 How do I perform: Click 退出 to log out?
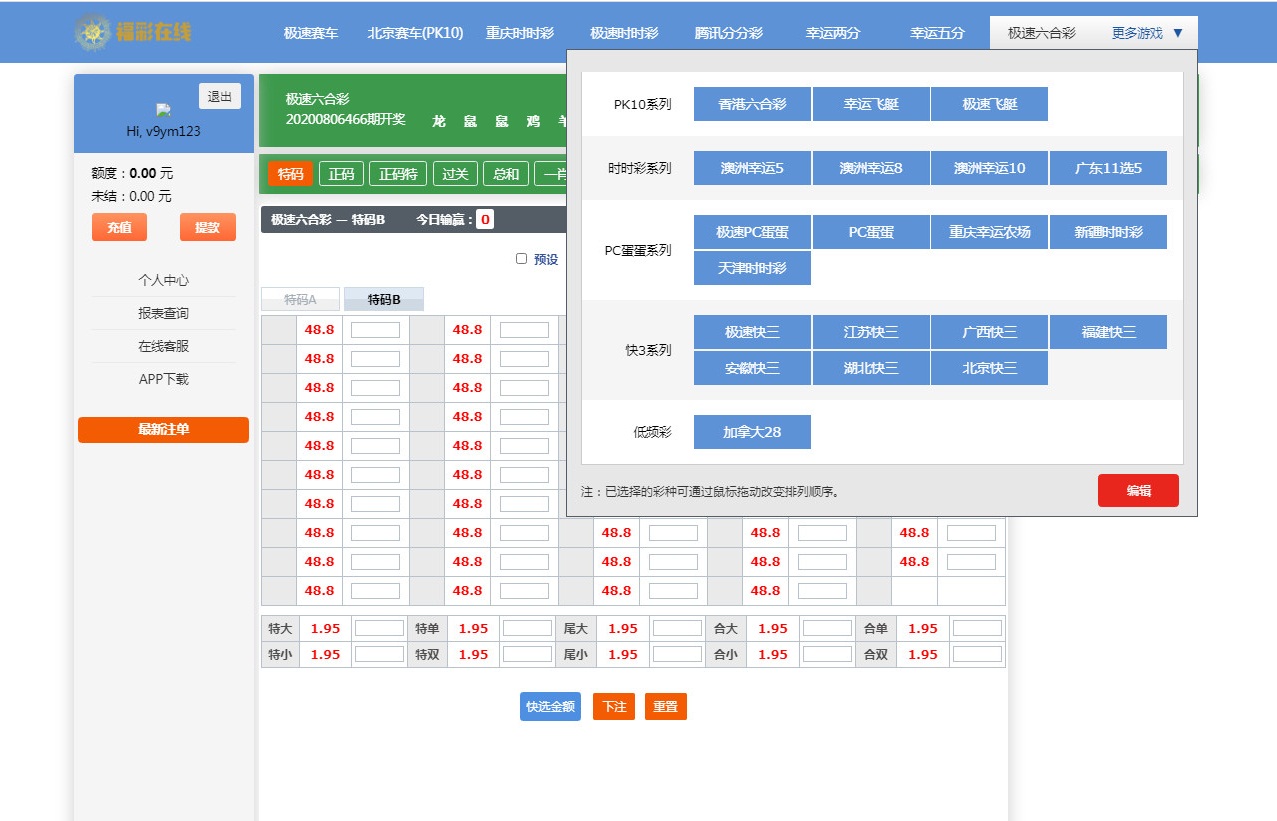click(219, 96)
